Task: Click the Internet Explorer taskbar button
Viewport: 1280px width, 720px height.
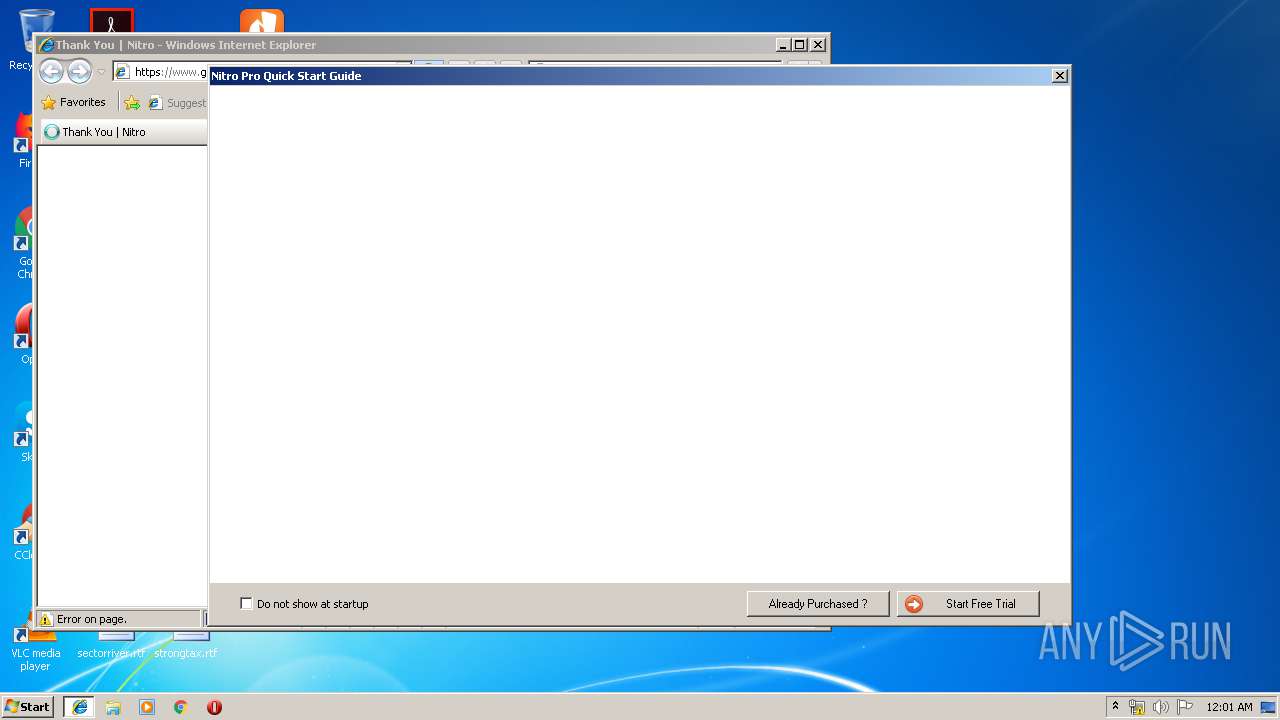Action: coord(79,707)
